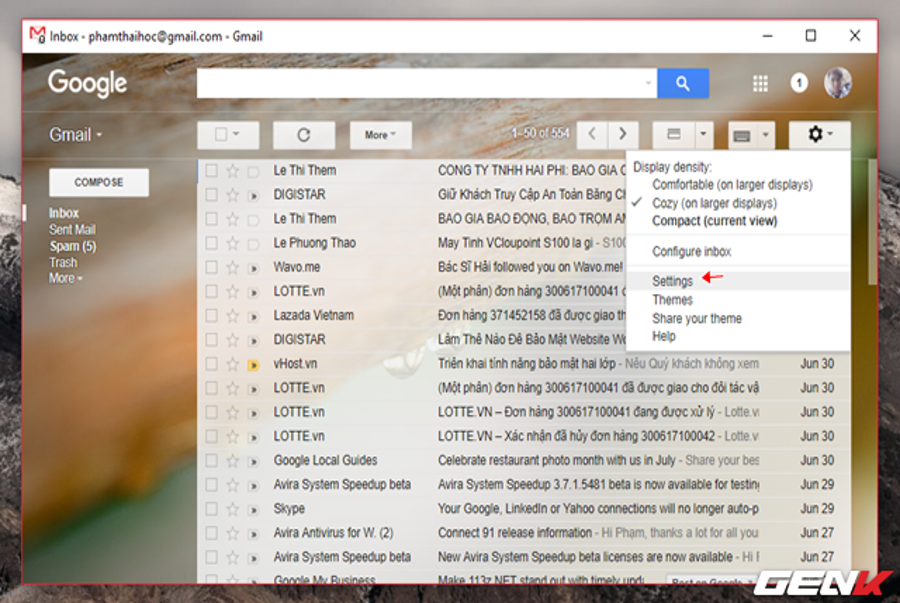Select the Skype email checkbox
This screenshot has height=603, width=900.
coord(211,508)
